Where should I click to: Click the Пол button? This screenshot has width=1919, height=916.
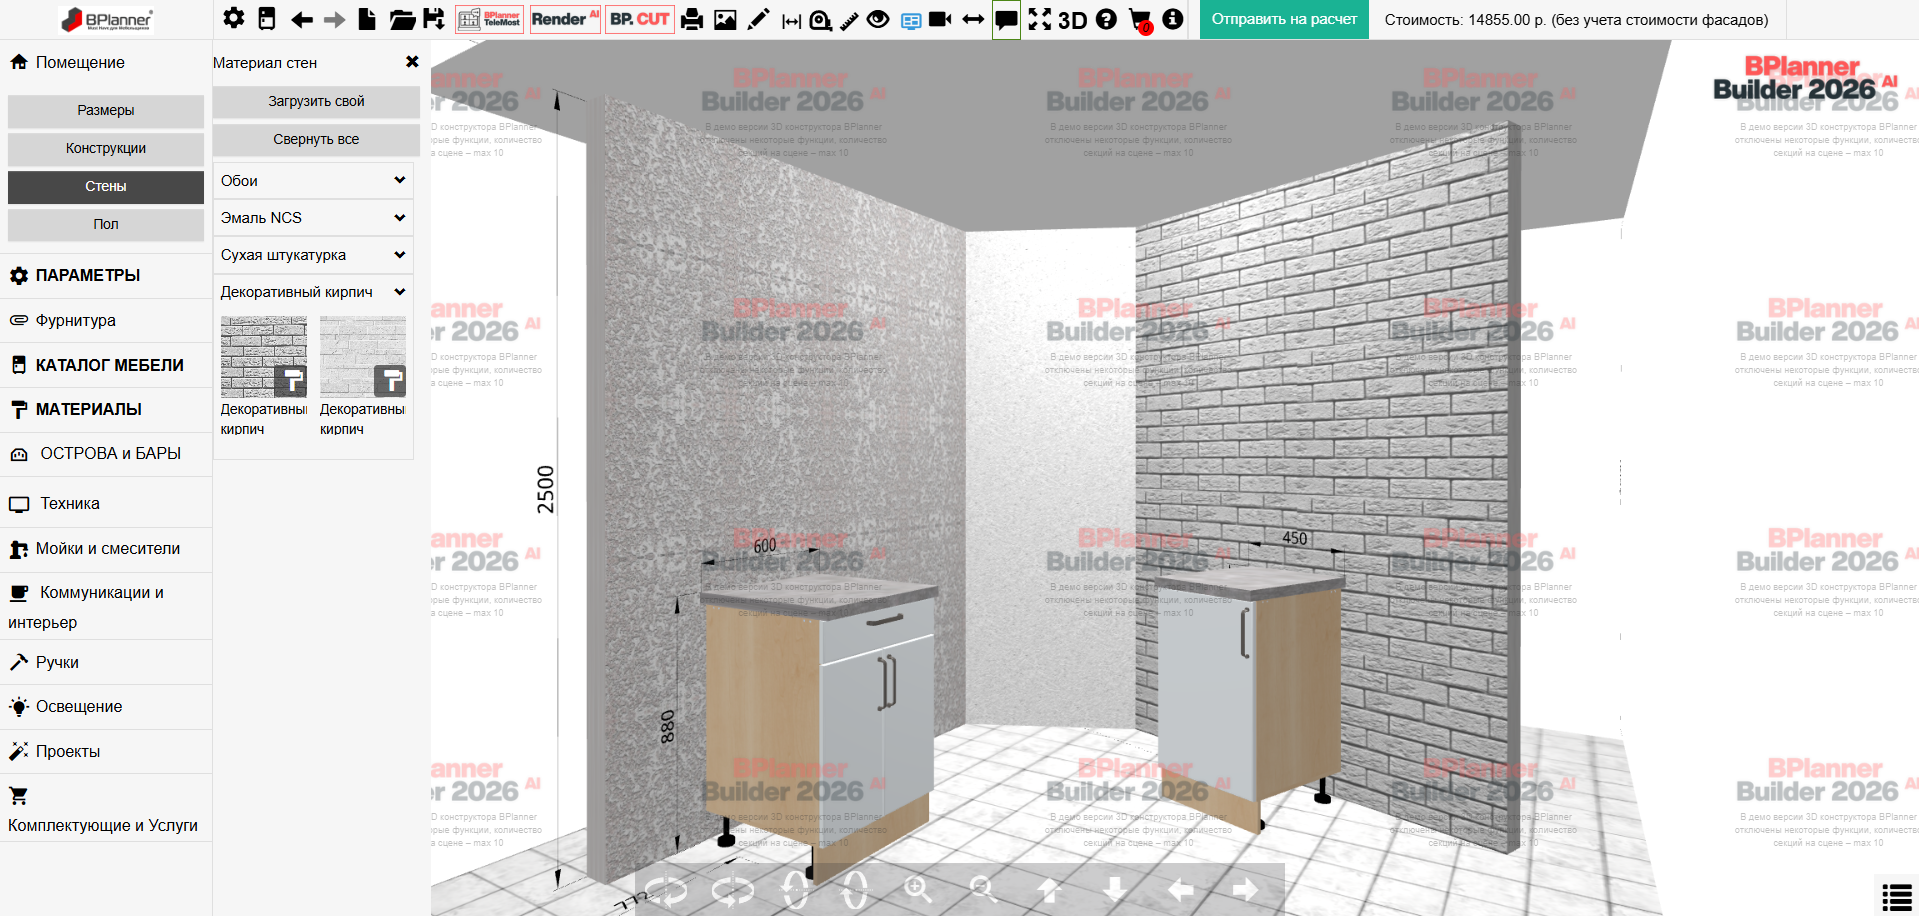(x=106, y=225)
